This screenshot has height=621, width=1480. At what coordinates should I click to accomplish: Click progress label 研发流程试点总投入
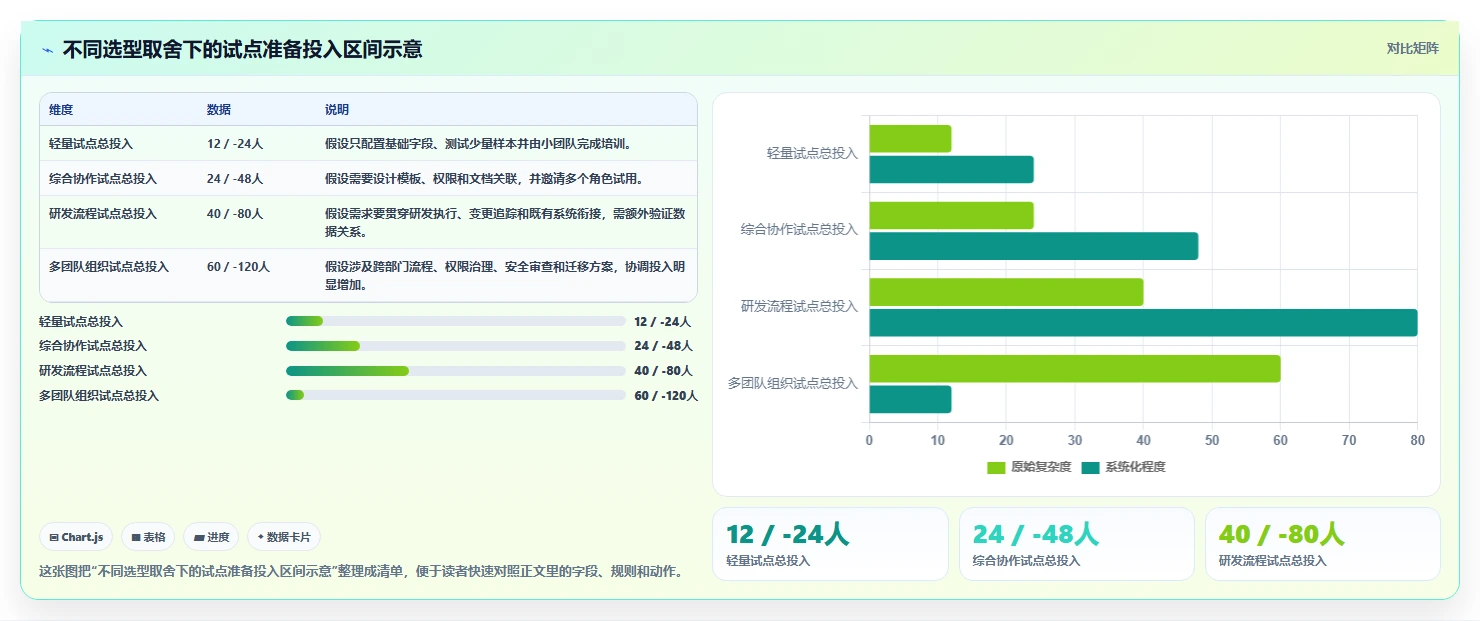pos(93,371)
